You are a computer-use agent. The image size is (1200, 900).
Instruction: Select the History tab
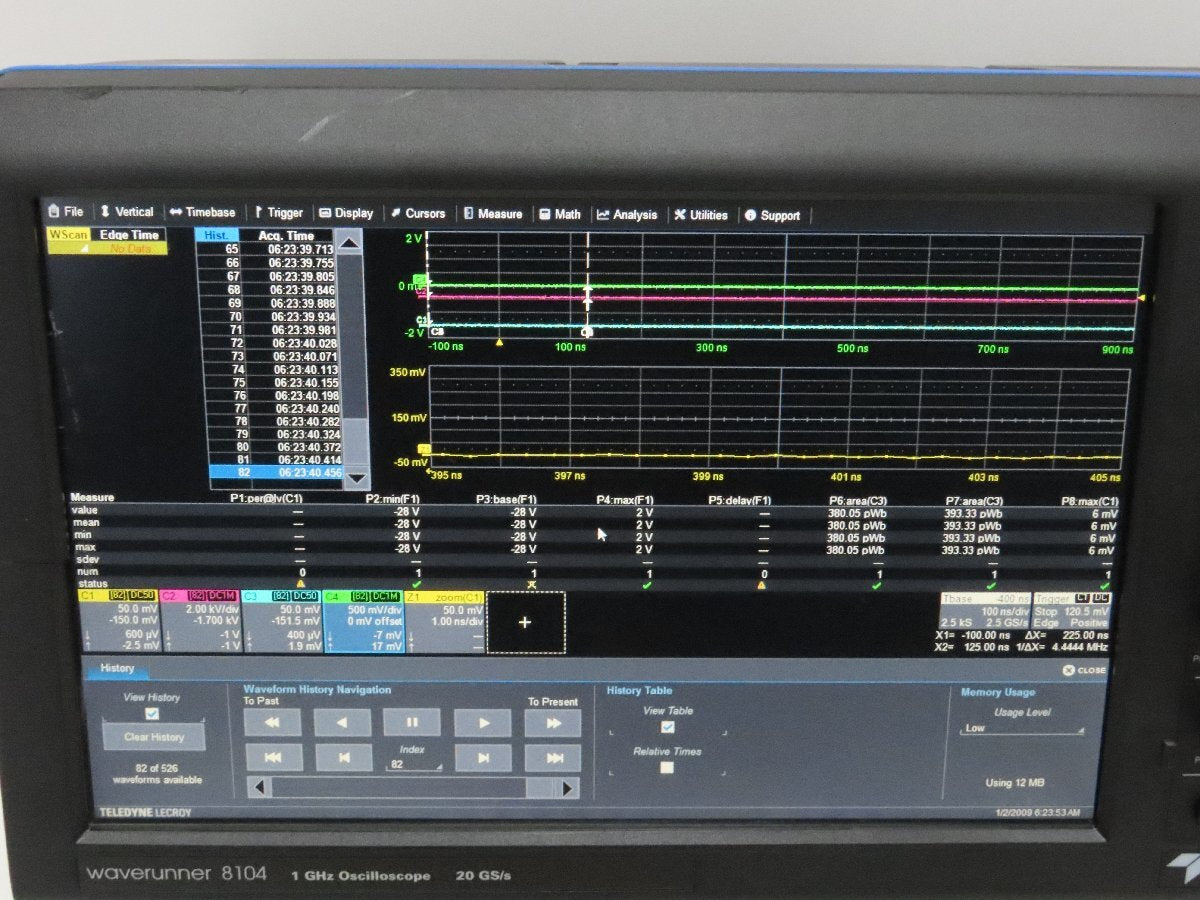[117, 668]
